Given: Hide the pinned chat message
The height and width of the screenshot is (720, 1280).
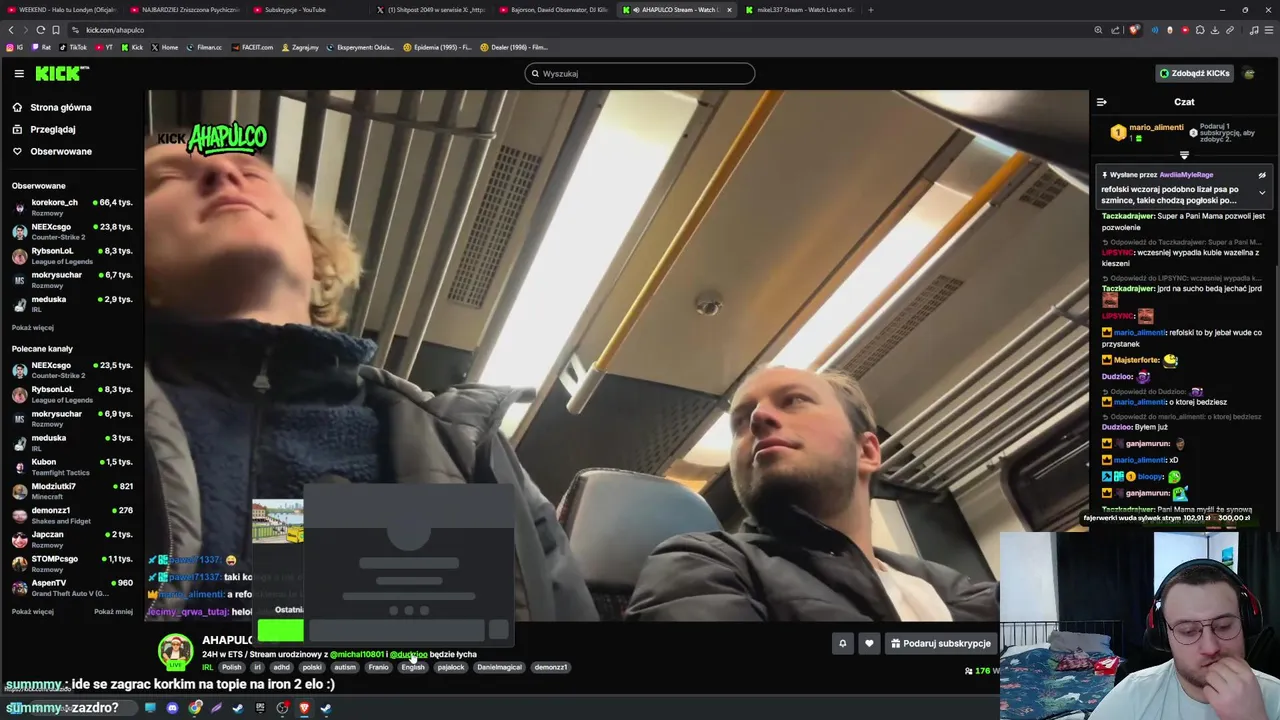Looking at the screenshot, I should 1262,175.
